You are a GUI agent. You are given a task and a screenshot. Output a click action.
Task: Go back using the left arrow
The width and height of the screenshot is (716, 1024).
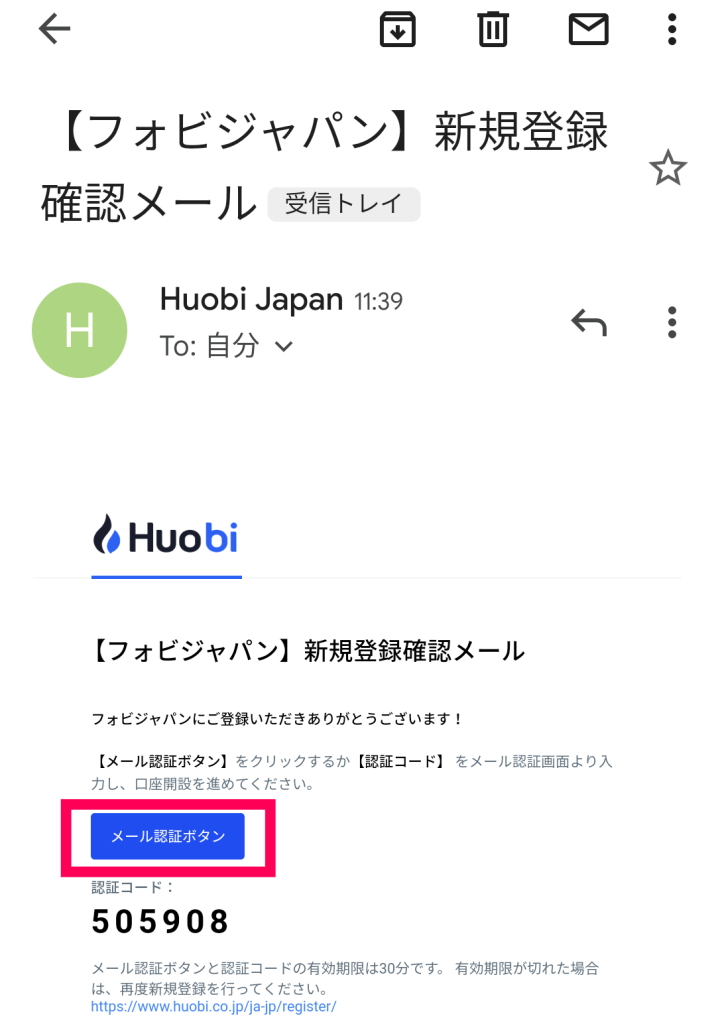coord(54,29)
